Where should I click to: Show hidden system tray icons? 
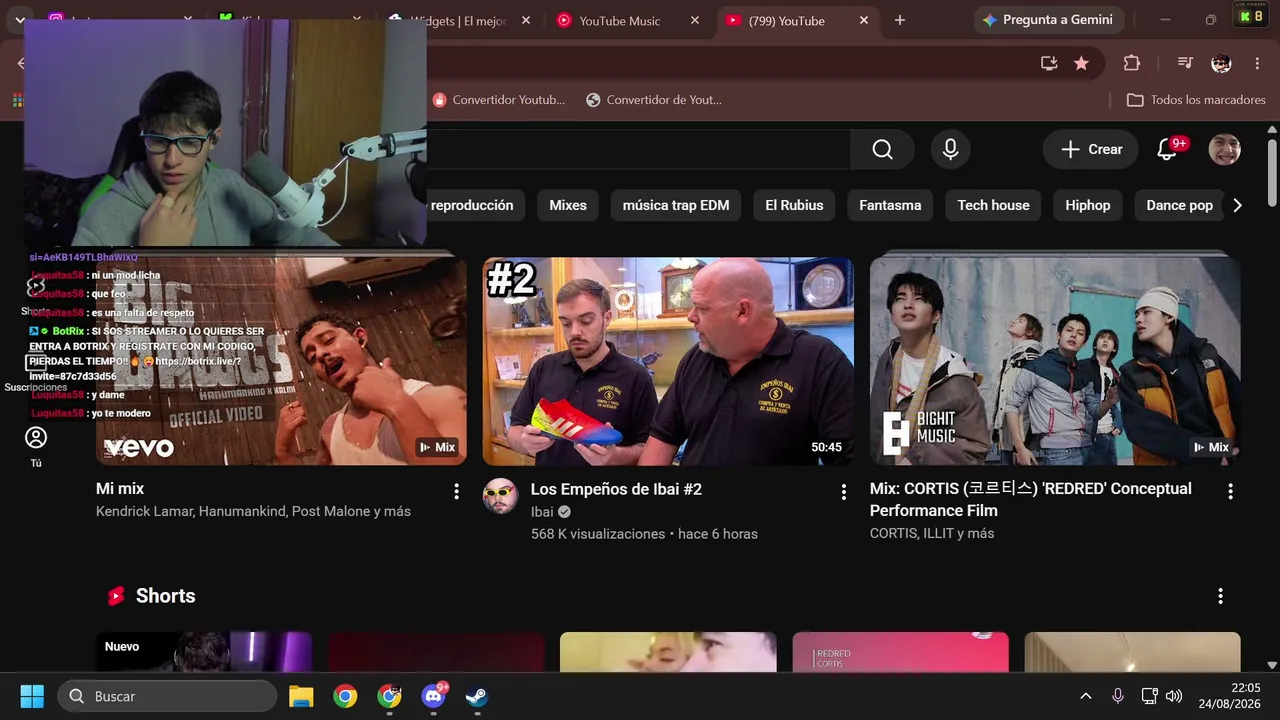(x=1085, y=696)
